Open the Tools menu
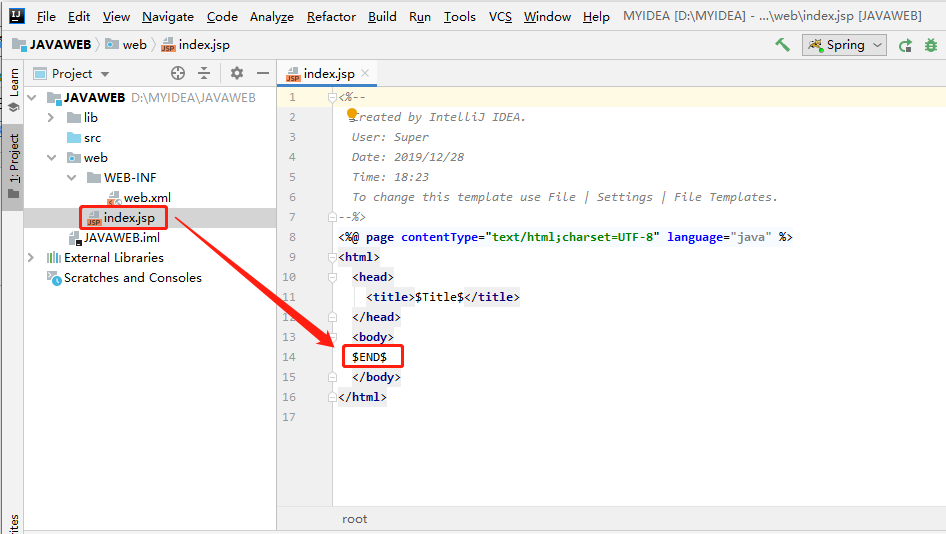 point(460,17)
